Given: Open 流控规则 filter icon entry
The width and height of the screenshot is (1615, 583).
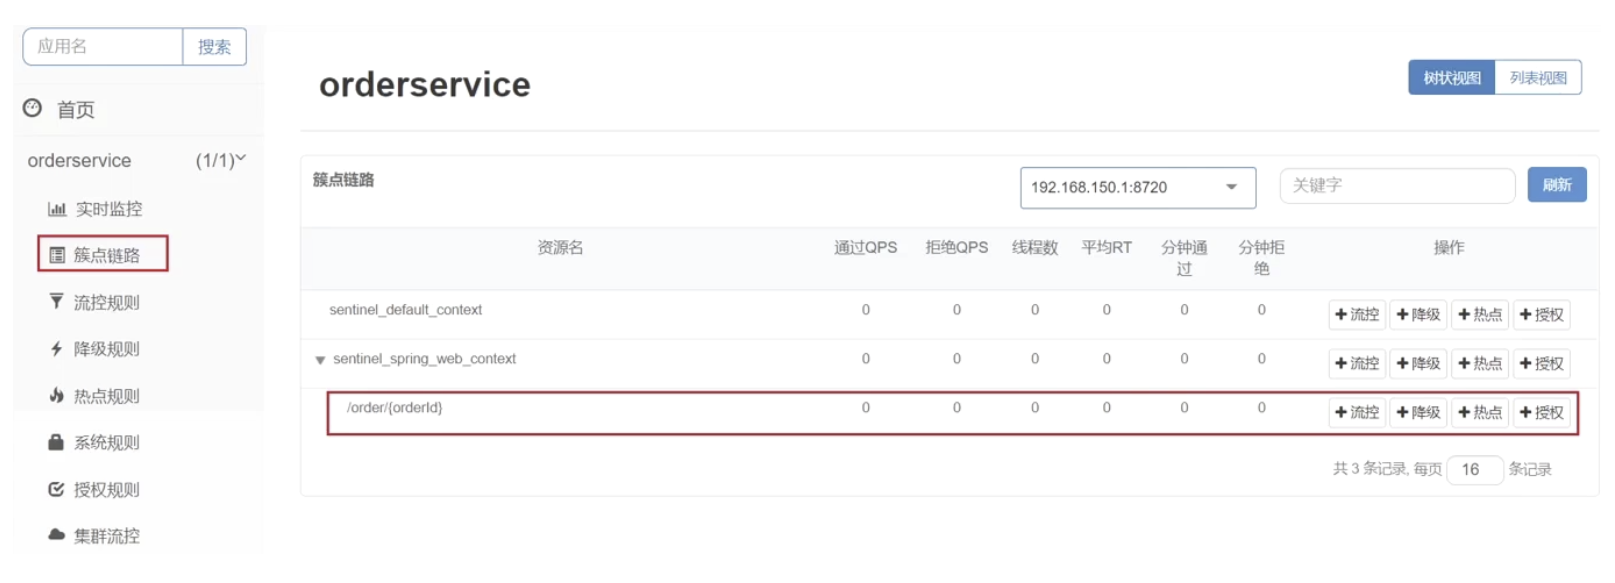Looking at the screenshot, I should (56, 301).
